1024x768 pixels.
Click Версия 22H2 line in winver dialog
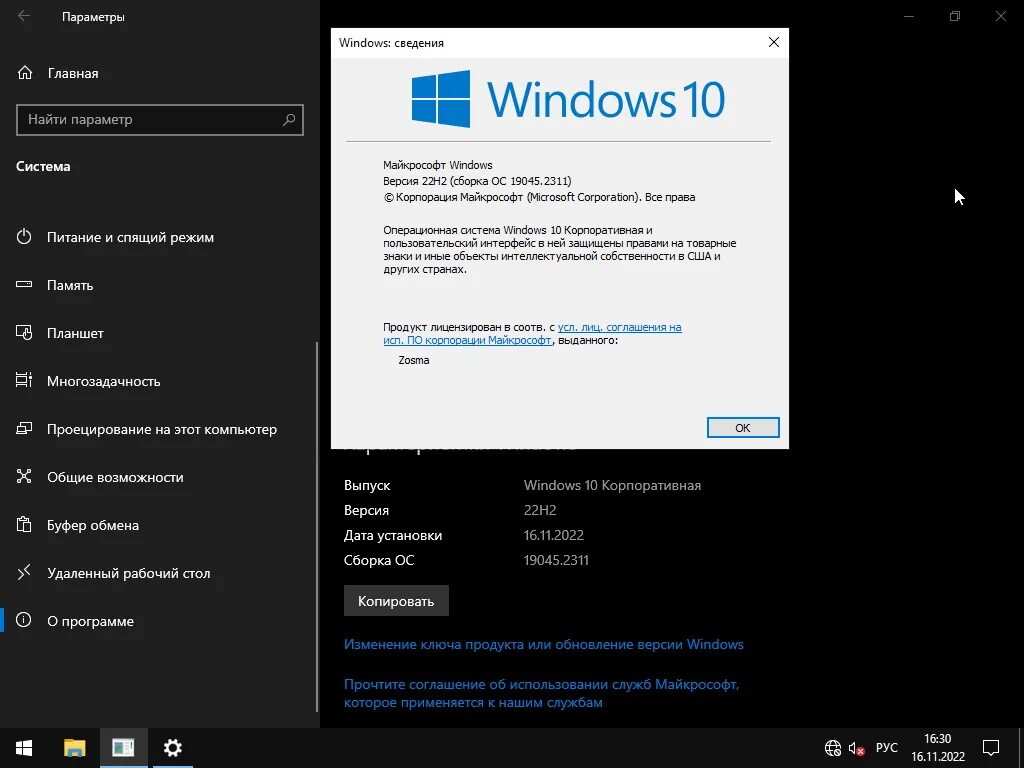click(x=477, y=181)
